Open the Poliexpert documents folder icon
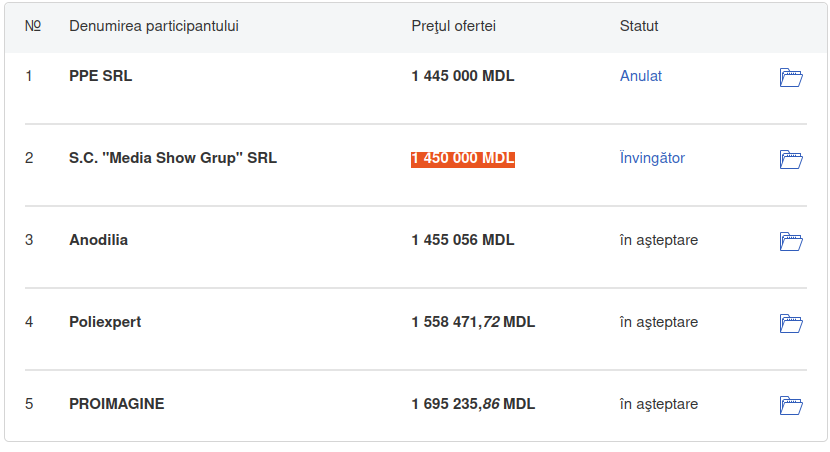The height and width of the screenshot is (452, 830). 791,323
